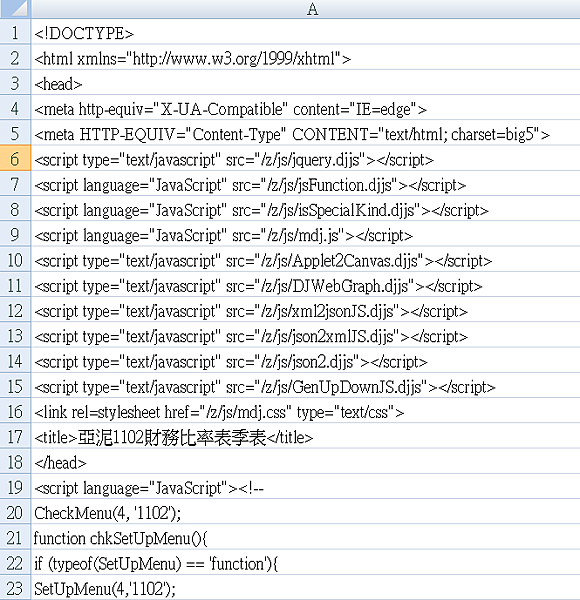580x600 pixels.
Task: Select row 6 highlighted header
Action: [x=15, y=158]
